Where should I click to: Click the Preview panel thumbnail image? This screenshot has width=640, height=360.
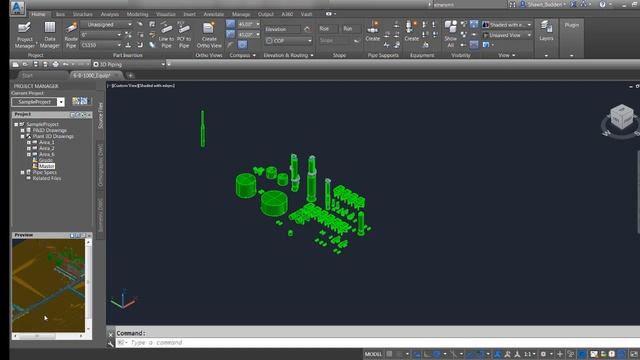[x=48, y=285]
